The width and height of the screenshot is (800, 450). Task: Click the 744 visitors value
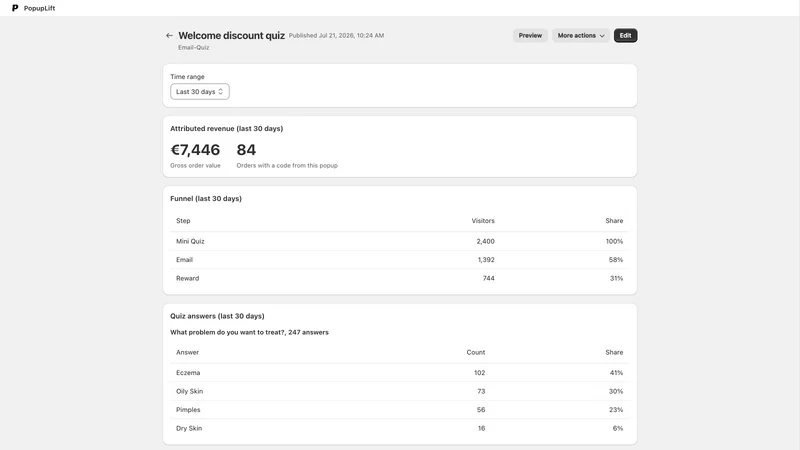pos(489,278)
